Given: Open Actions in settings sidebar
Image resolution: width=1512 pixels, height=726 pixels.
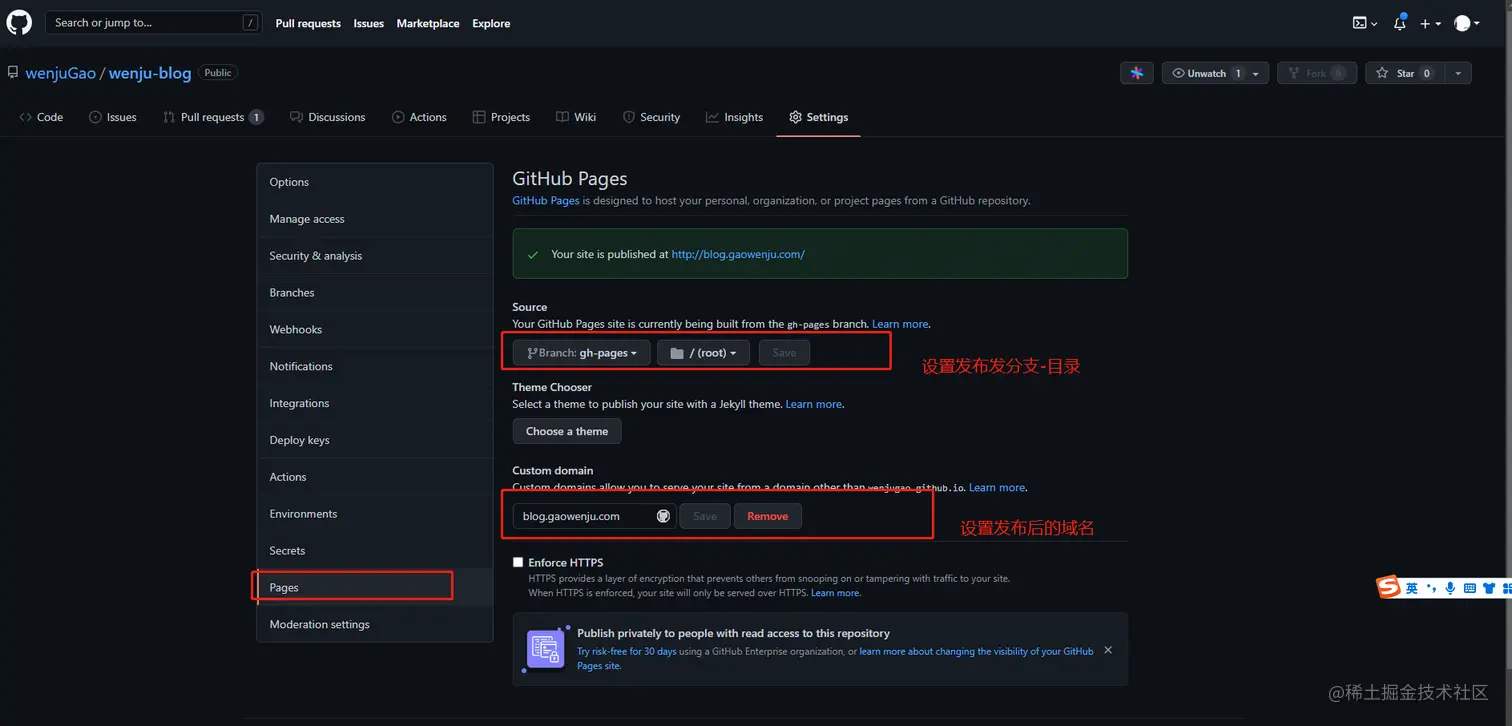Looking at the screenshot, I should (375, 477).
